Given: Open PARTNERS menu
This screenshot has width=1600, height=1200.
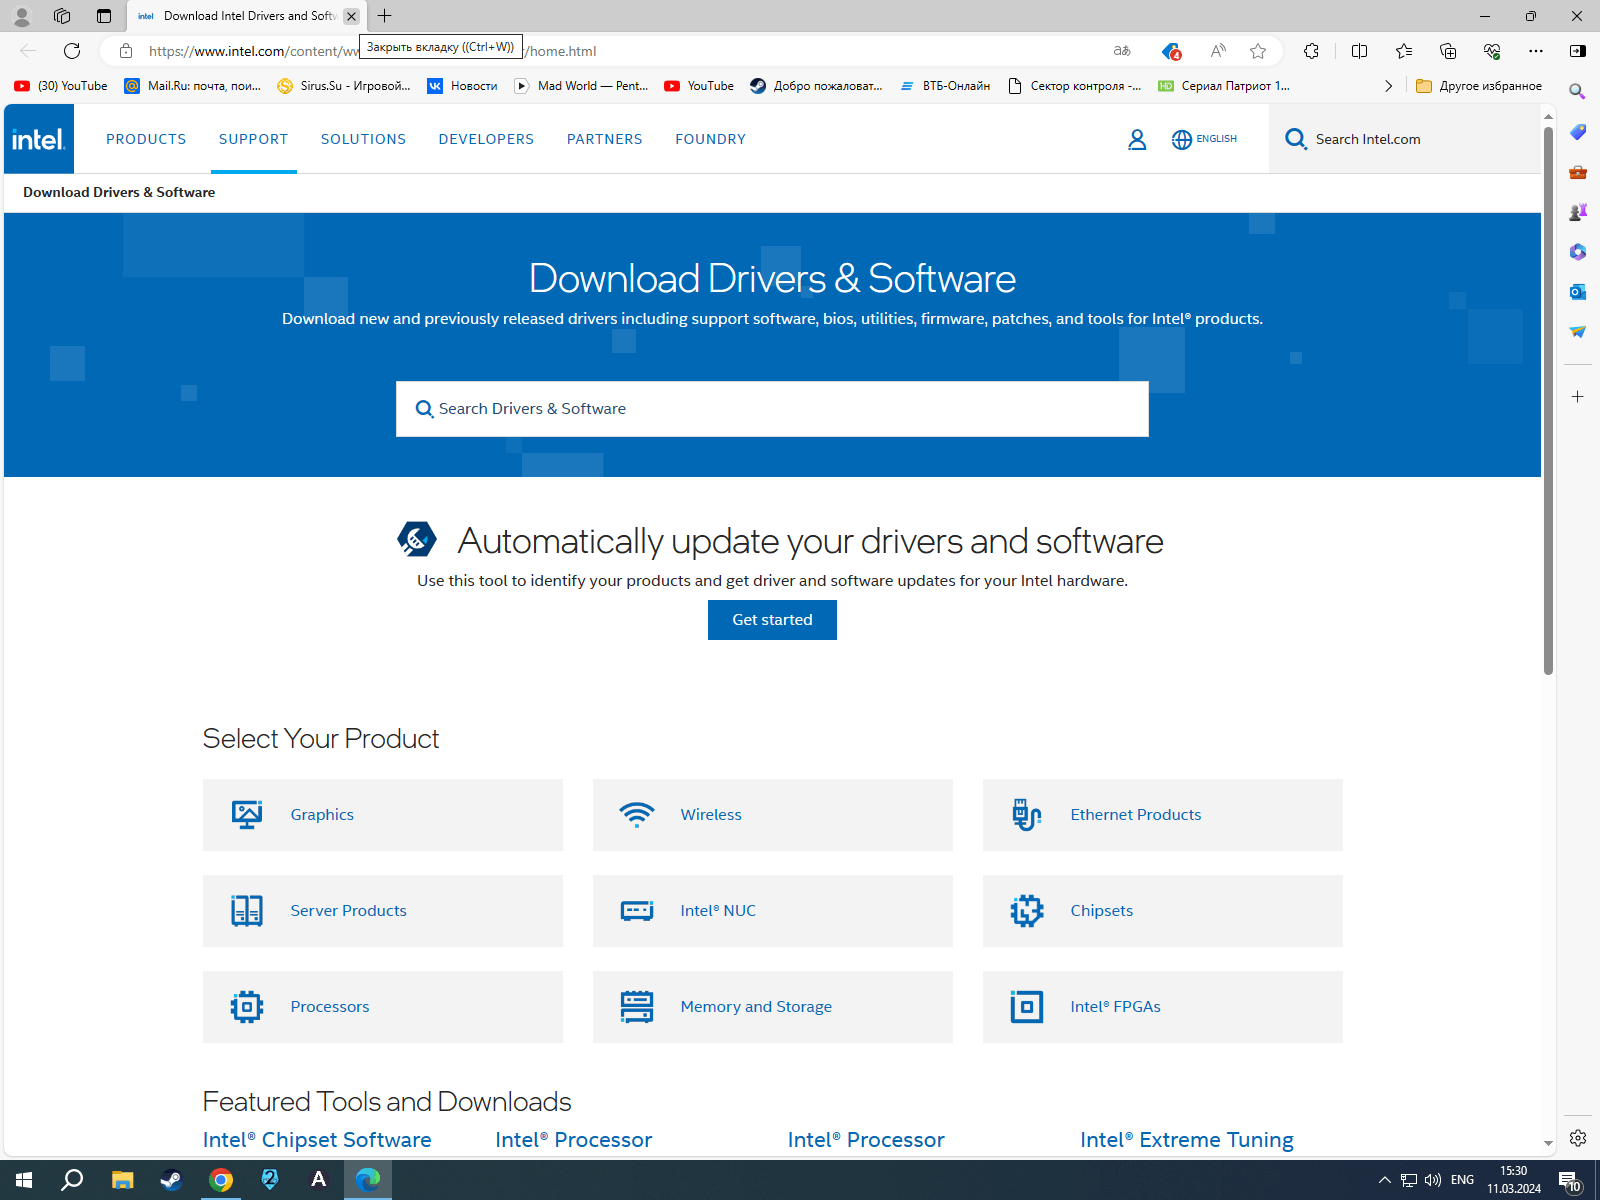Looking at the screenshot, I should 605,139.
